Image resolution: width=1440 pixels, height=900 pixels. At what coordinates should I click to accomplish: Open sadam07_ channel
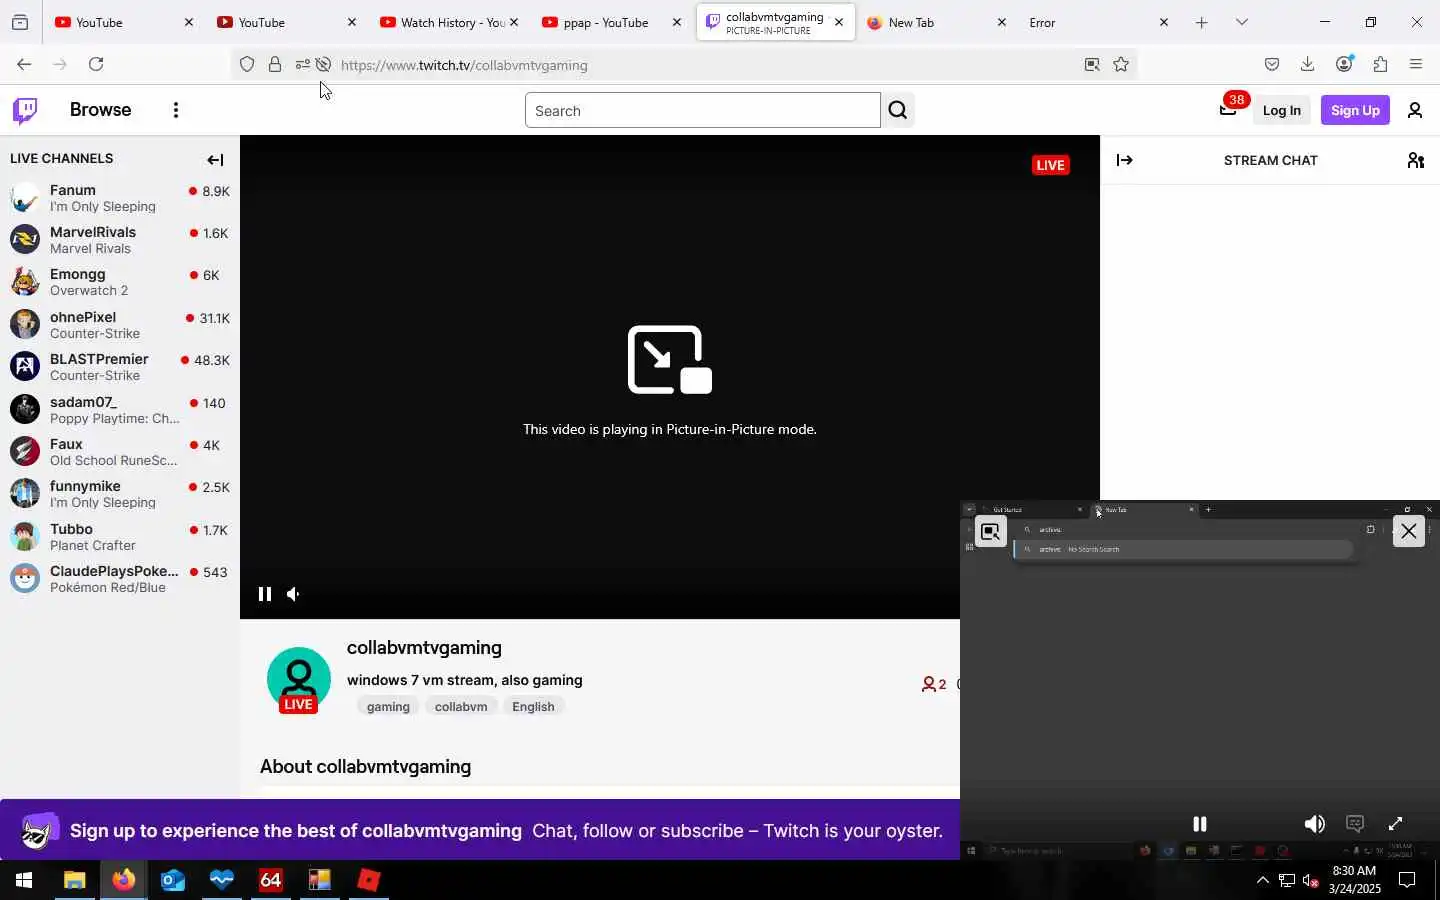(x=120, y=410)
